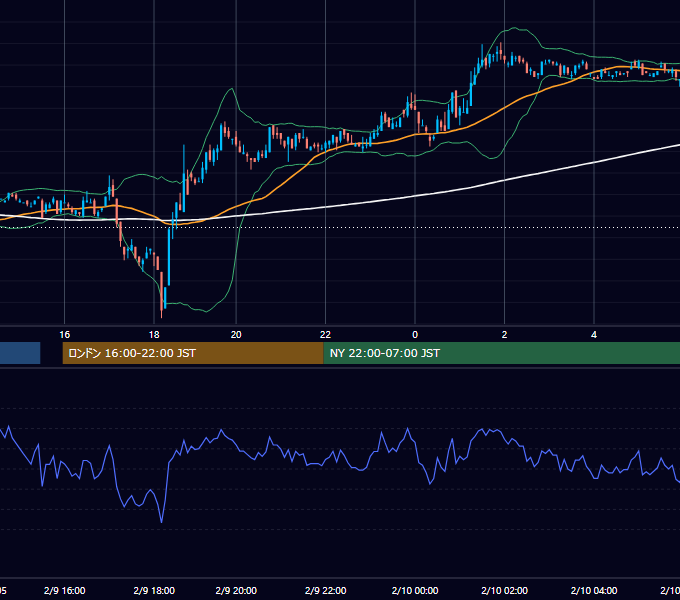Image resolution: width=680 pixels, height=600 pixels.
Task: Click the 2/9 16:00 date label
Action: [65, 590]
